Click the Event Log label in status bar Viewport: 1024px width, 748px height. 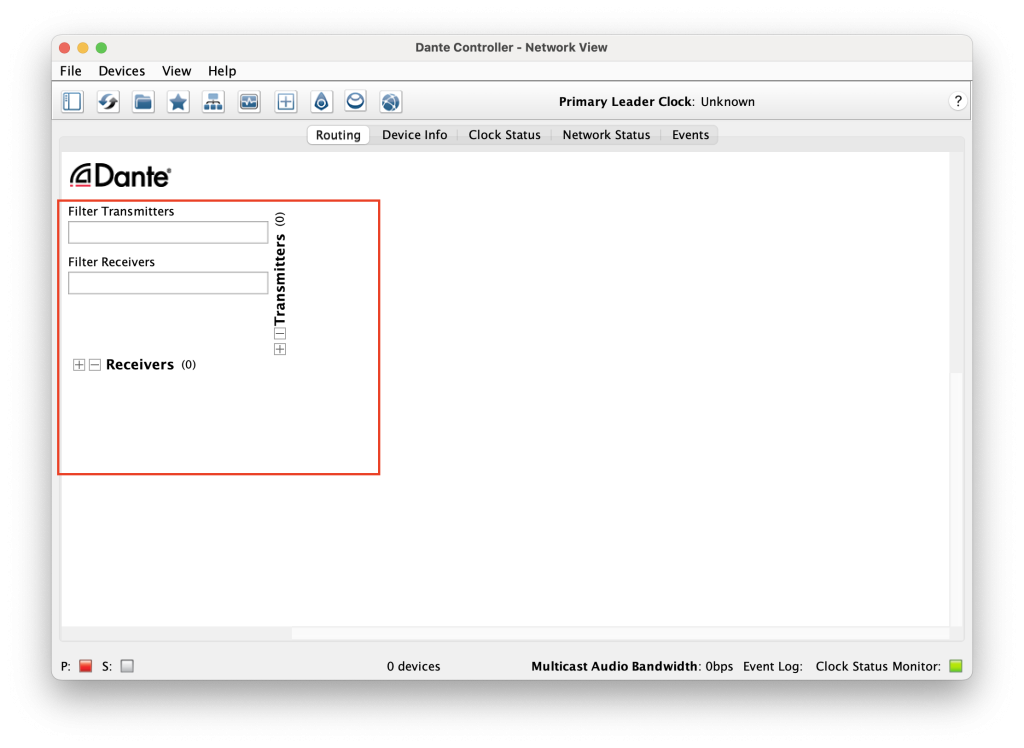pyautogui.click(x=773, y=666)
